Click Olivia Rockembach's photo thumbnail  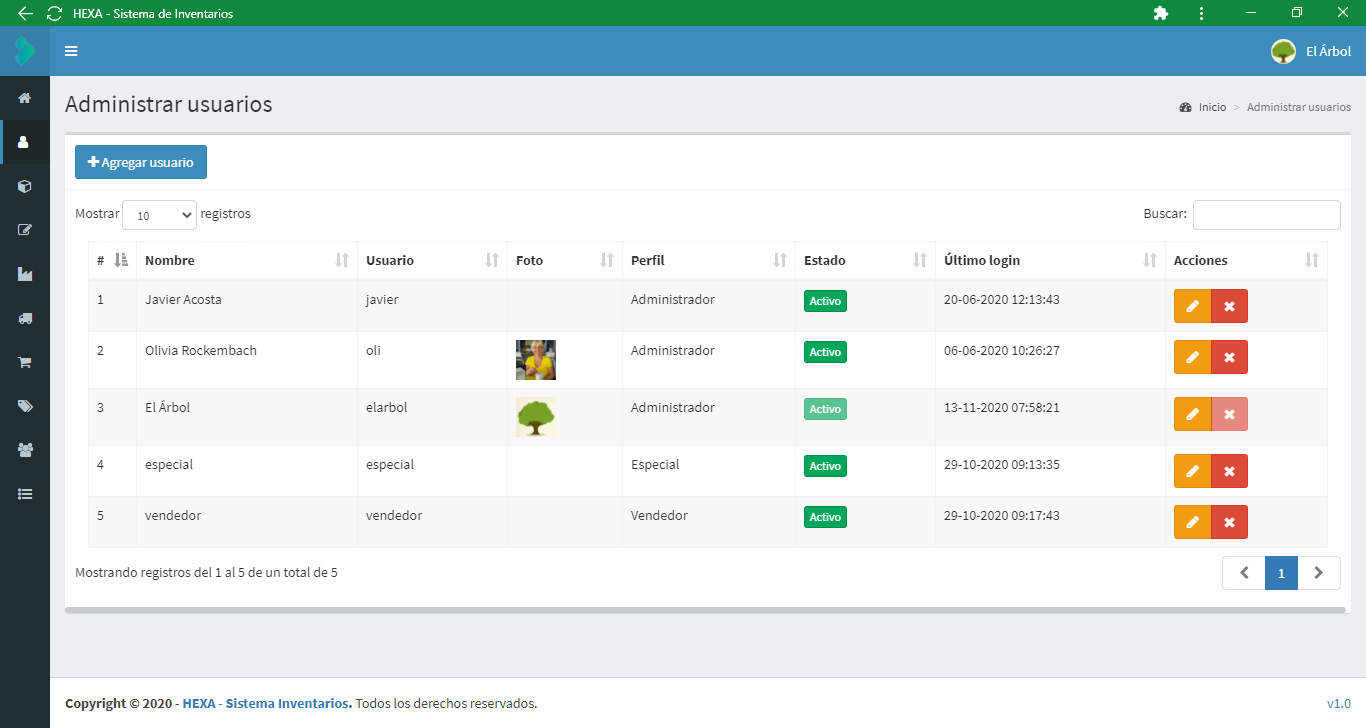pyautogui.click(x=536, y=360)
